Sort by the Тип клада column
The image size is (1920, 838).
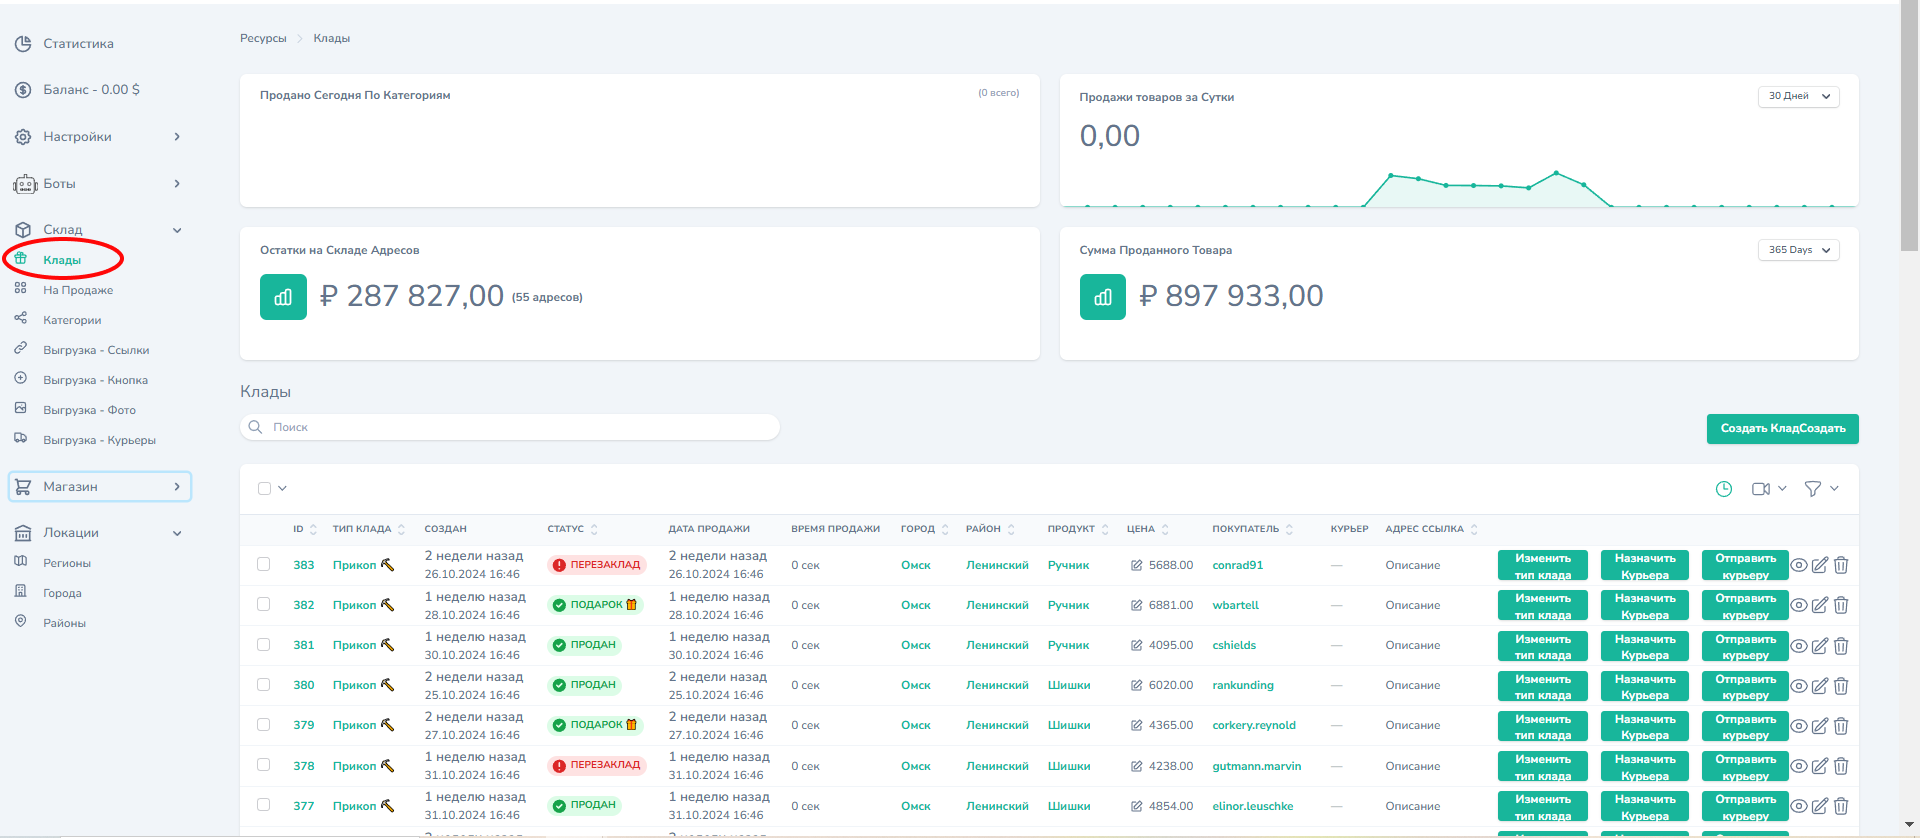click(x=369, y=529)
